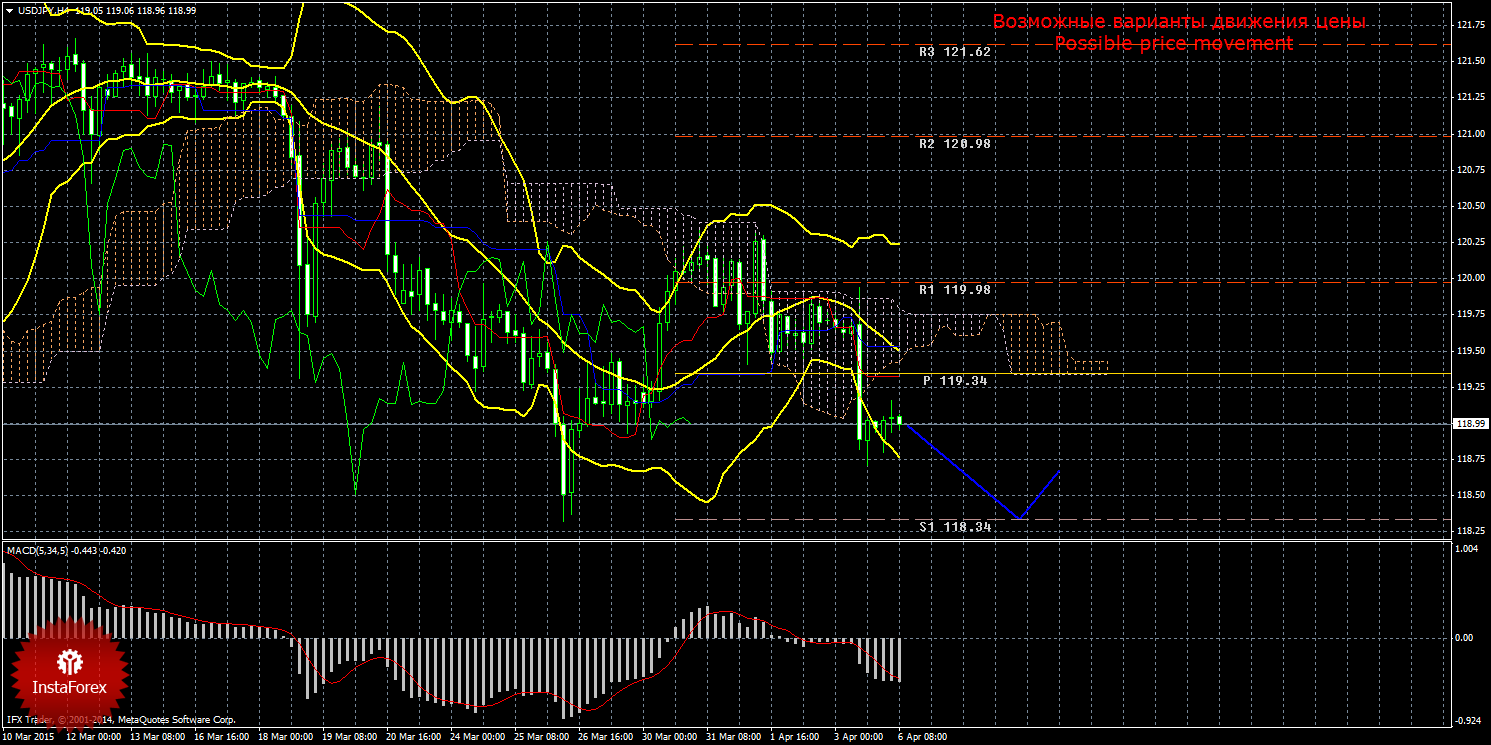Click the 6 Apr 08:00 time label
Screen dimensions: 1491x745
(x=920, y=737)
